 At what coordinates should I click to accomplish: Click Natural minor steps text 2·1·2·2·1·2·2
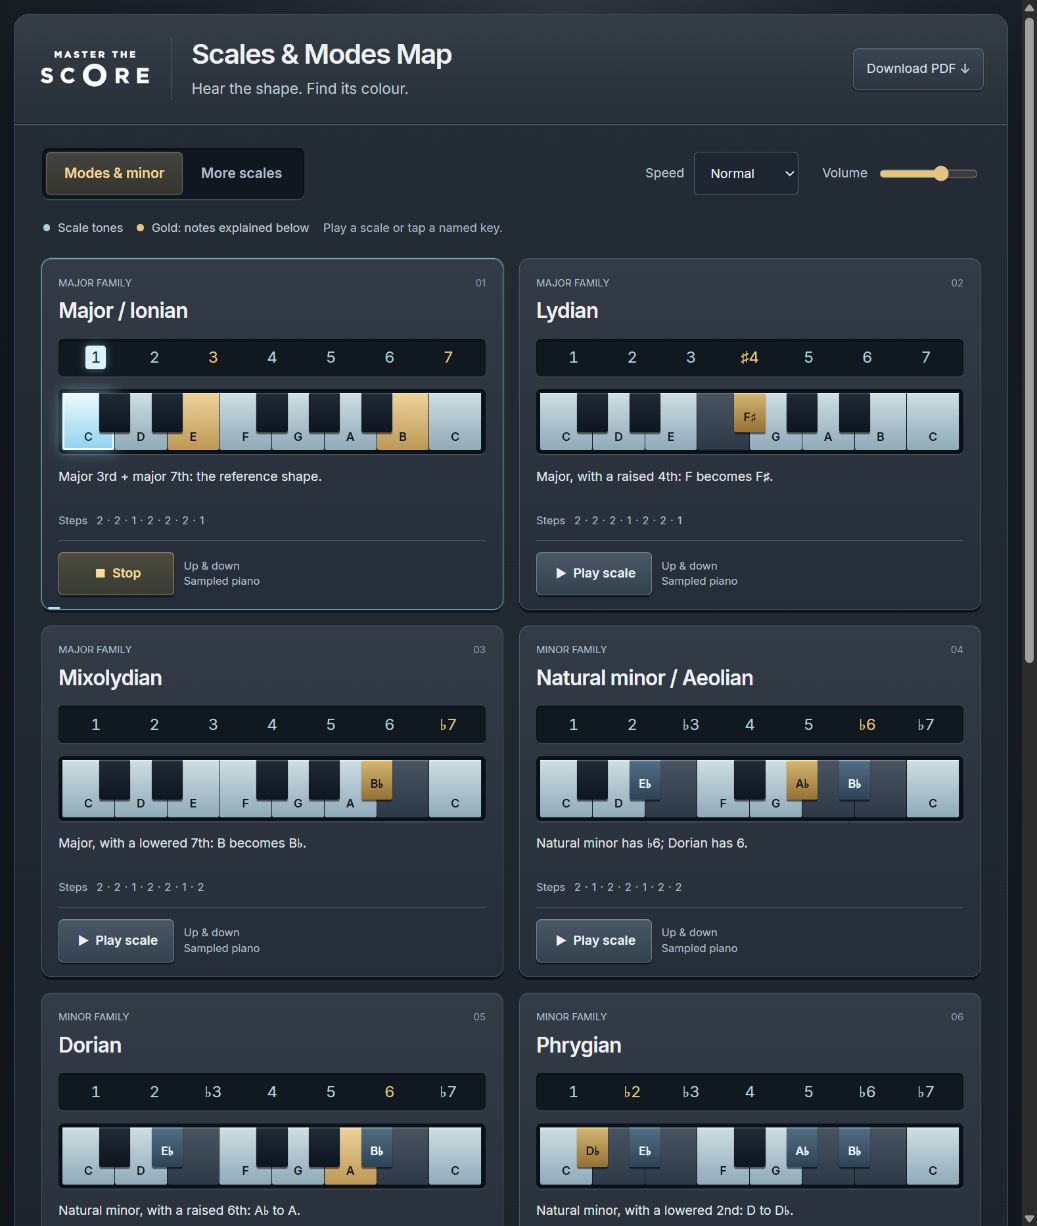coord(629,887)
